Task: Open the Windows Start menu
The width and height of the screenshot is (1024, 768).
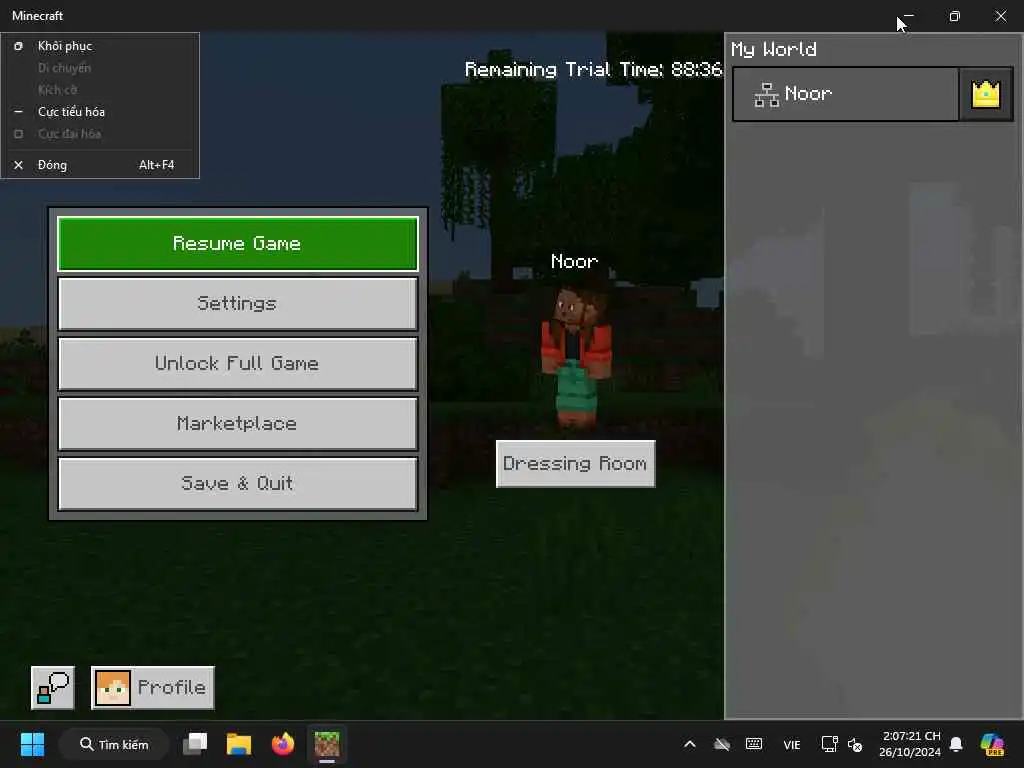Action: [x=32, y=744]
